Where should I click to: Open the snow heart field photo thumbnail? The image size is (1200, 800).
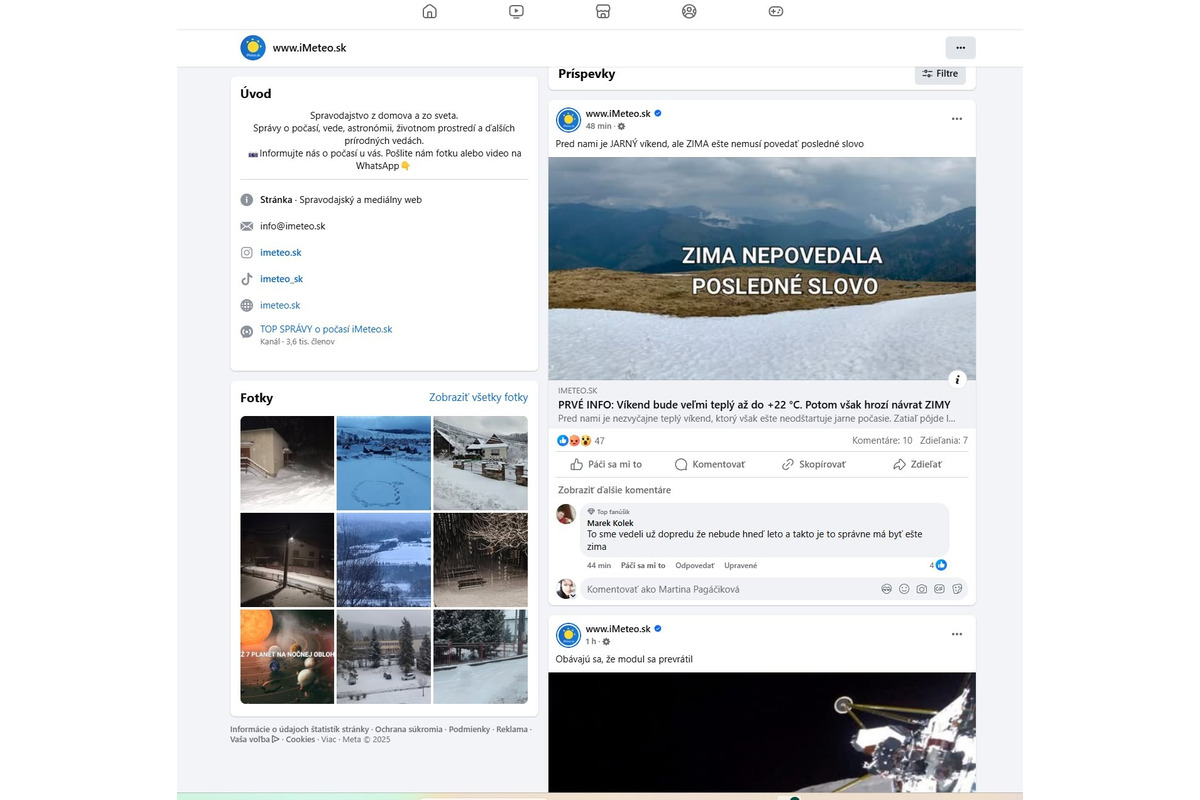point(384,463)
